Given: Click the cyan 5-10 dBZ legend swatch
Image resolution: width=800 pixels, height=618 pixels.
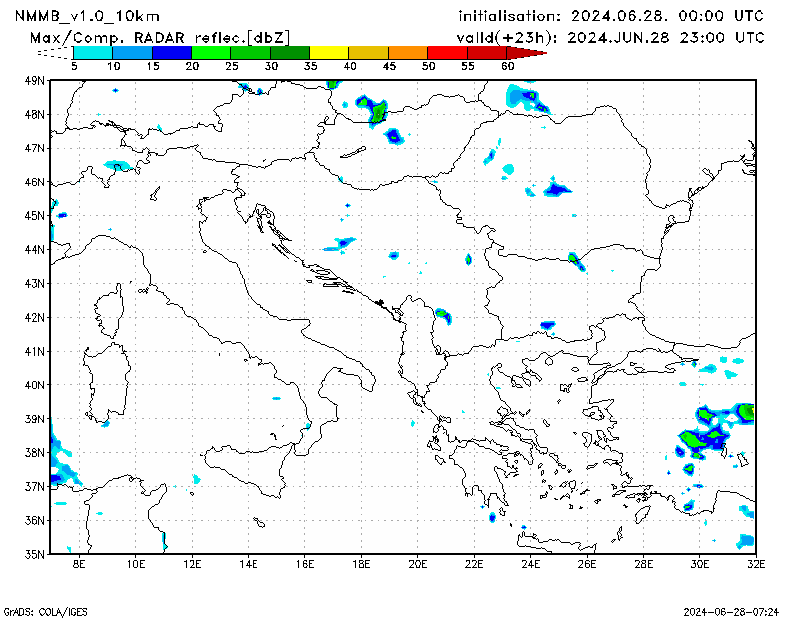Looking at the screenshot, I should pyautogui.click(x=92, y=52).
